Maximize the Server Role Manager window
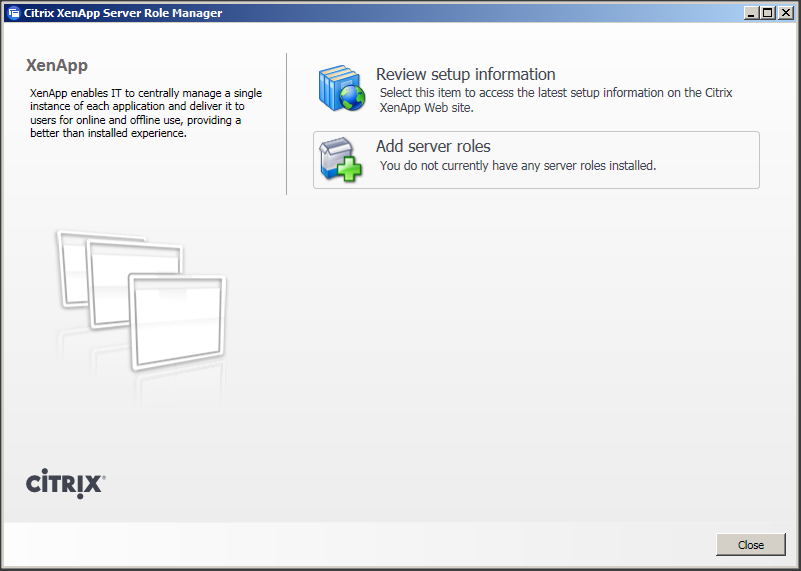The height and width of the screenshot is (571, 801). pyautogui.click(x=768, y=13)
